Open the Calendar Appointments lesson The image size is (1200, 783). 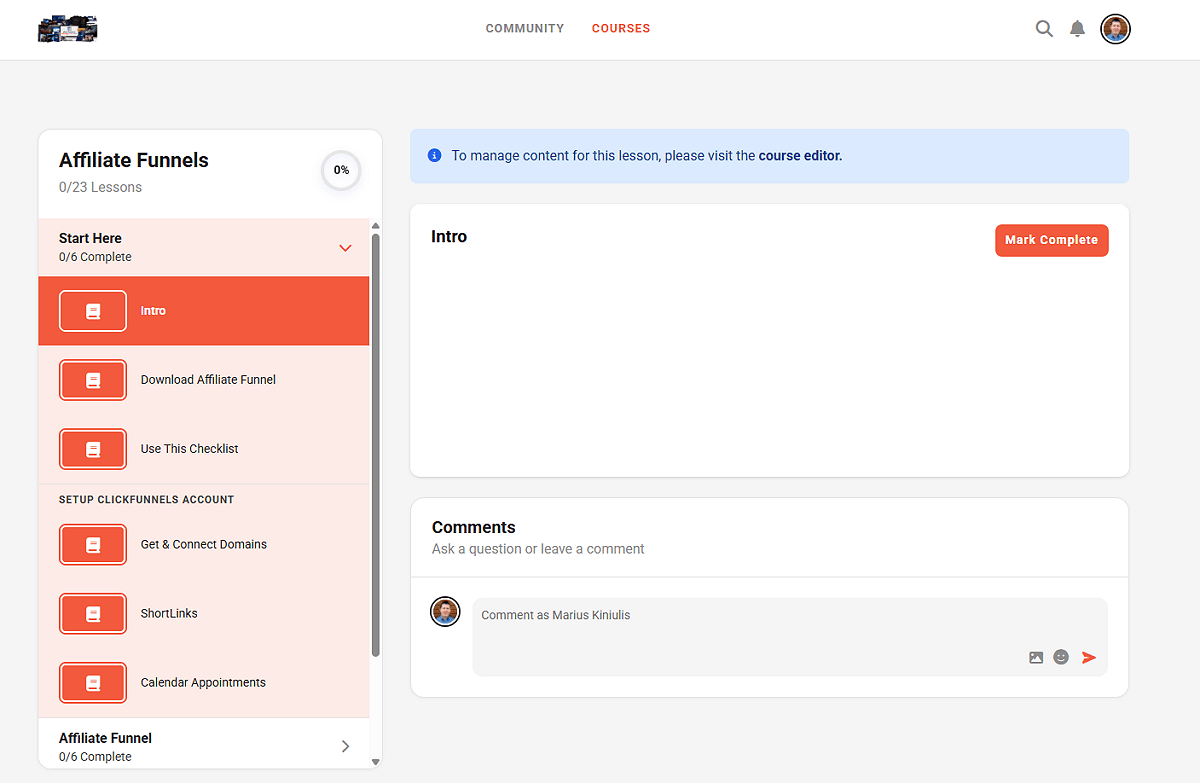pos(204,683)
